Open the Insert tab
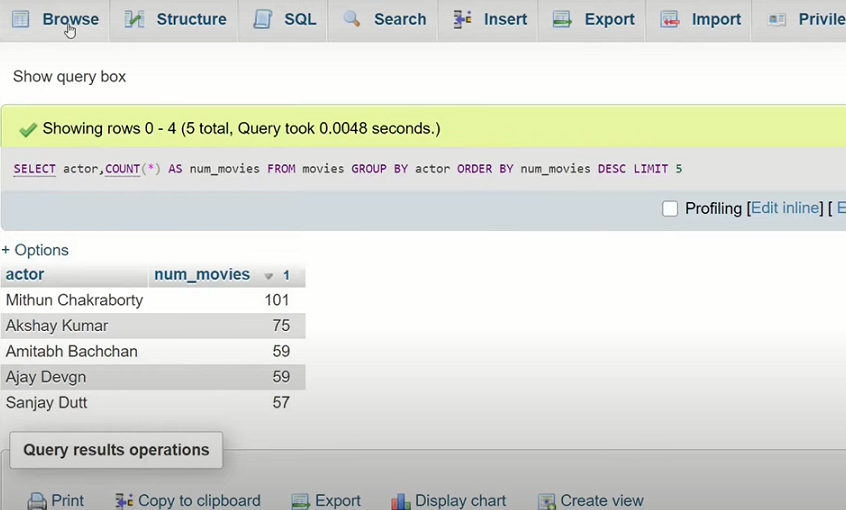 488,19
